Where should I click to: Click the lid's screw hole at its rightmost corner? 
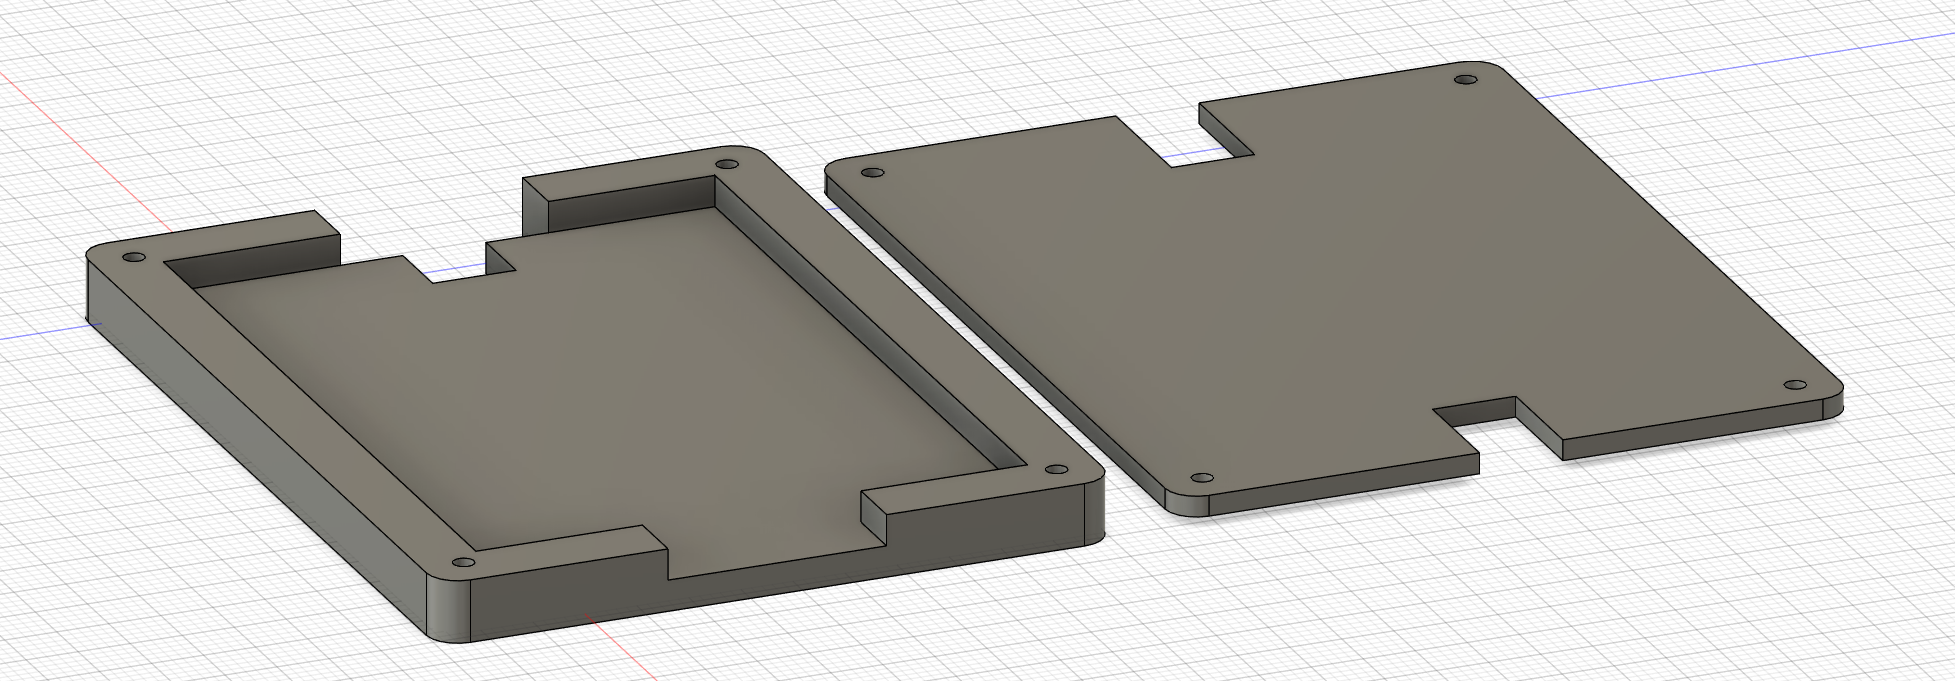tap(1795, 385)
